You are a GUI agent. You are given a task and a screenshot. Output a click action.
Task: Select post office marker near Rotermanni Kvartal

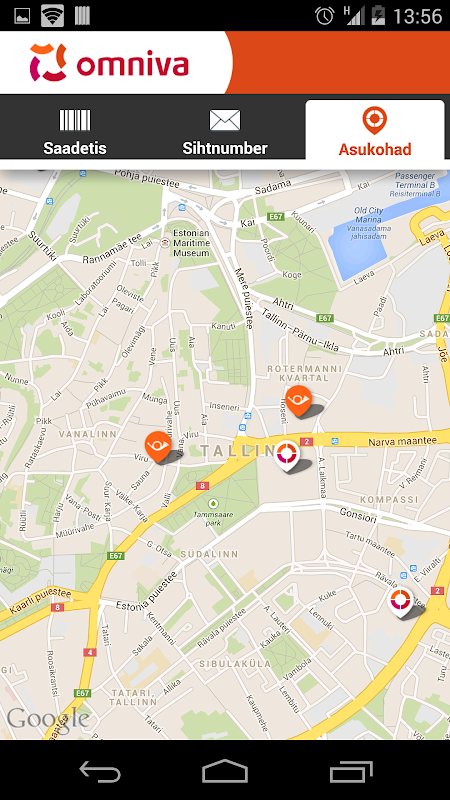click(298, 401)
